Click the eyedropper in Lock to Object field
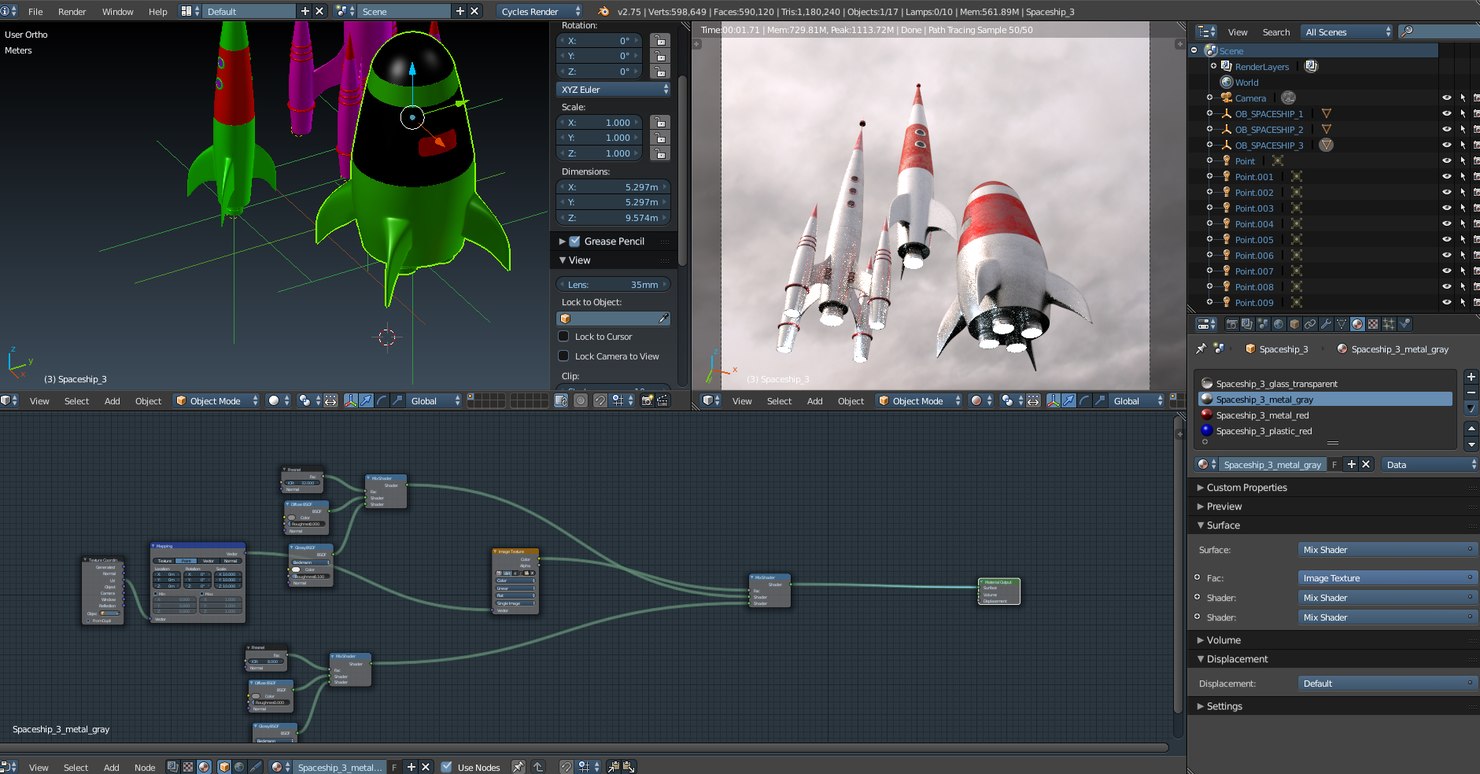This screenshot has width=1480, height=774. 663,318
